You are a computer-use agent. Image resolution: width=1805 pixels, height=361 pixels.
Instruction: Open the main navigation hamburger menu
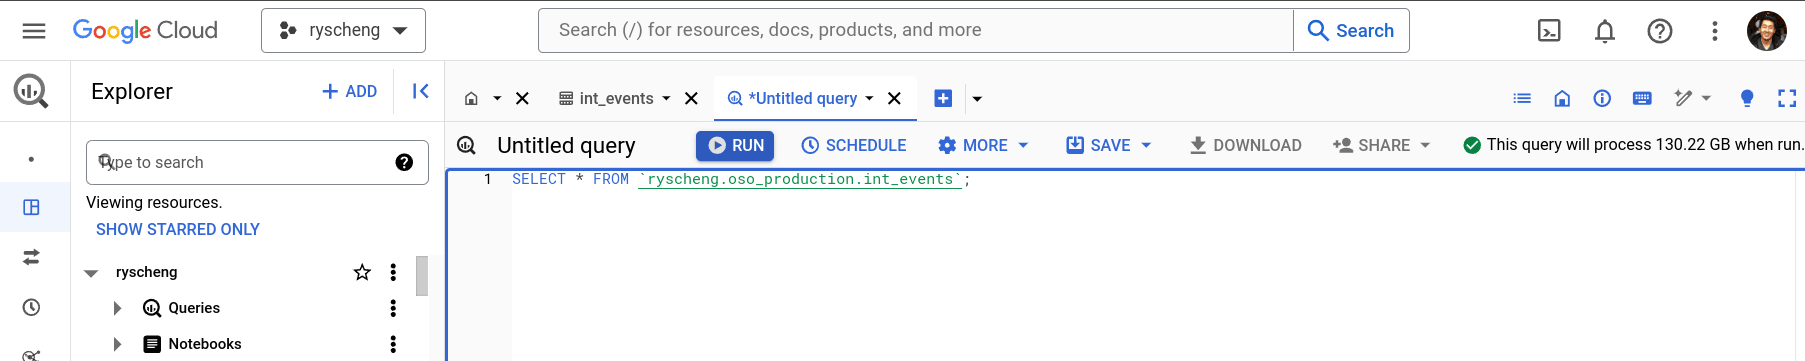(34, 31)
